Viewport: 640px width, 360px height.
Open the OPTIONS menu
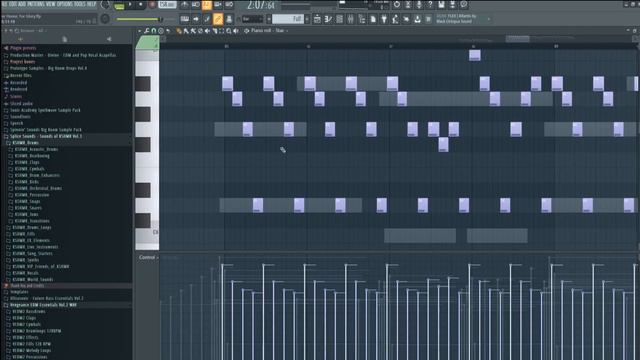tap(65, 4)
